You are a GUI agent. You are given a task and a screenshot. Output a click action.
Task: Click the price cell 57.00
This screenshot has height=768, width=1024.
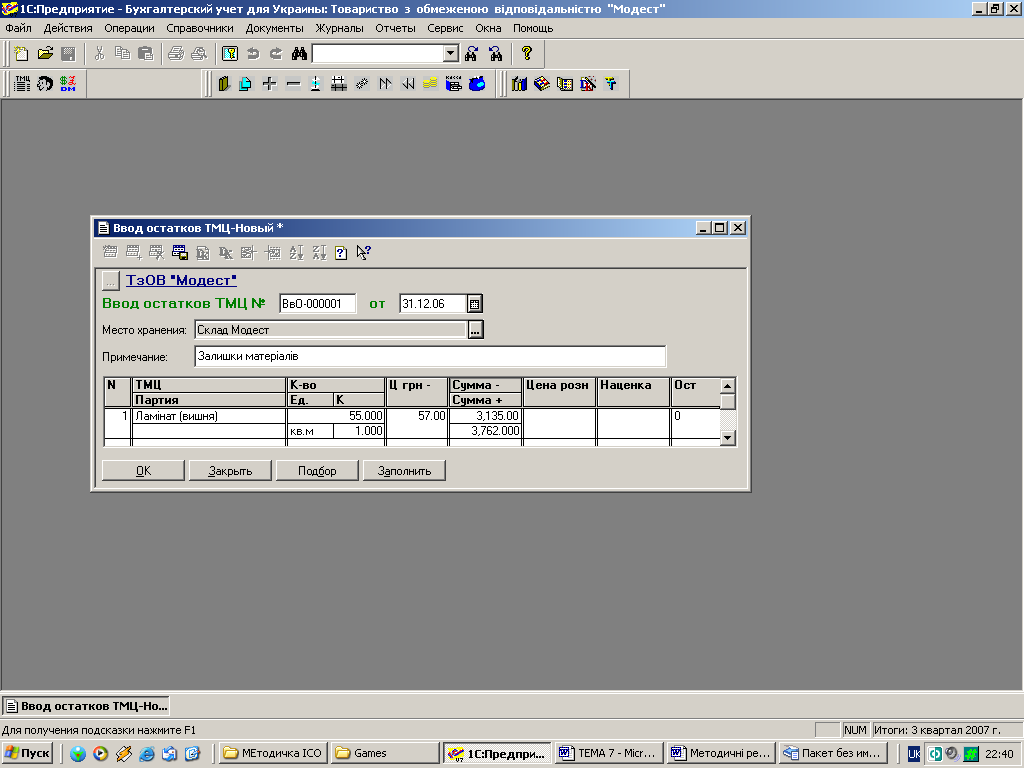pyautogui.click(x=417, y=416)
